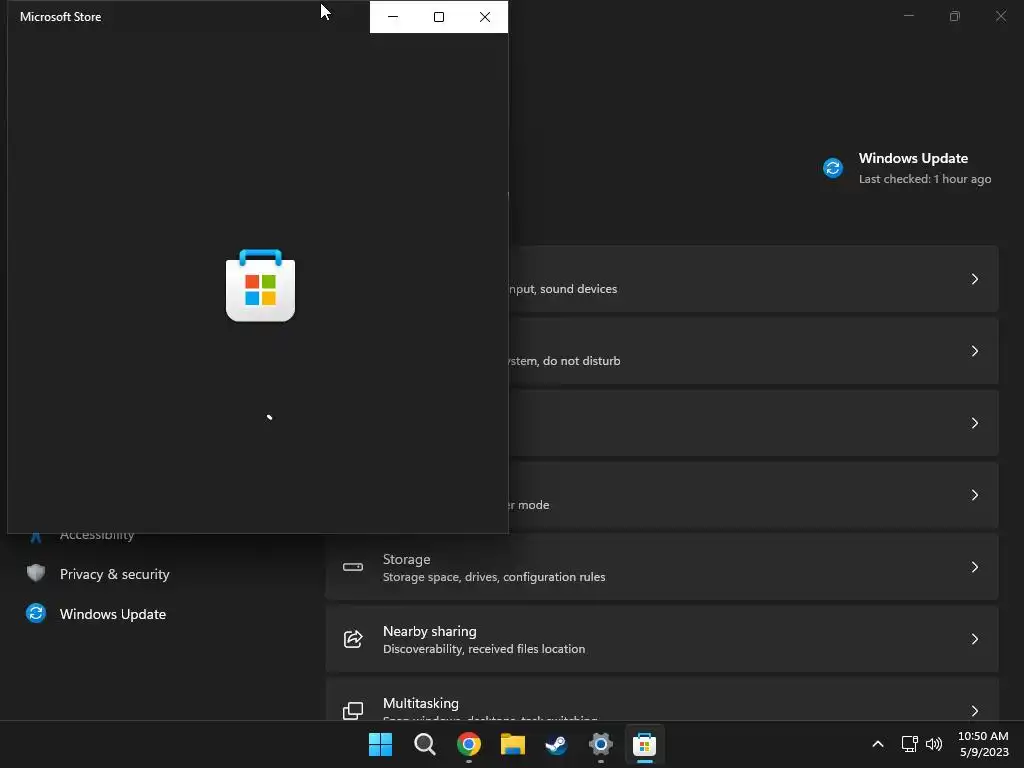This screenshot has width=1024, height=768.
Task: Open taskbar Search
Action: coord(424,744)
